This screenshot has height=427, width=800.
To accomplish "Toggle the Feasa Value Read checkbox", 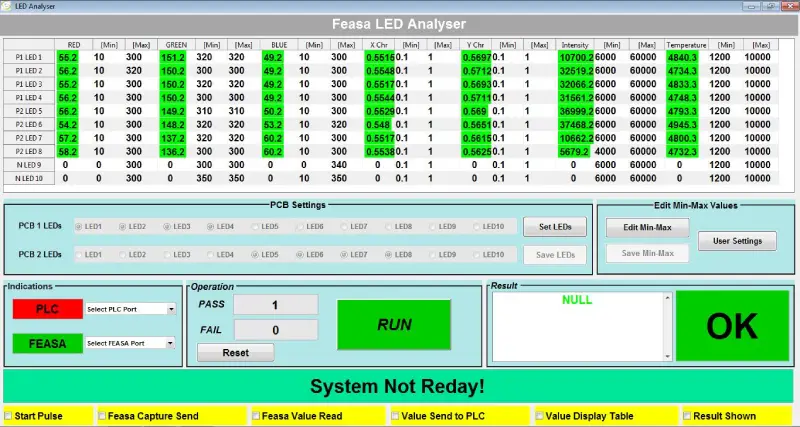I will point(256,416).
